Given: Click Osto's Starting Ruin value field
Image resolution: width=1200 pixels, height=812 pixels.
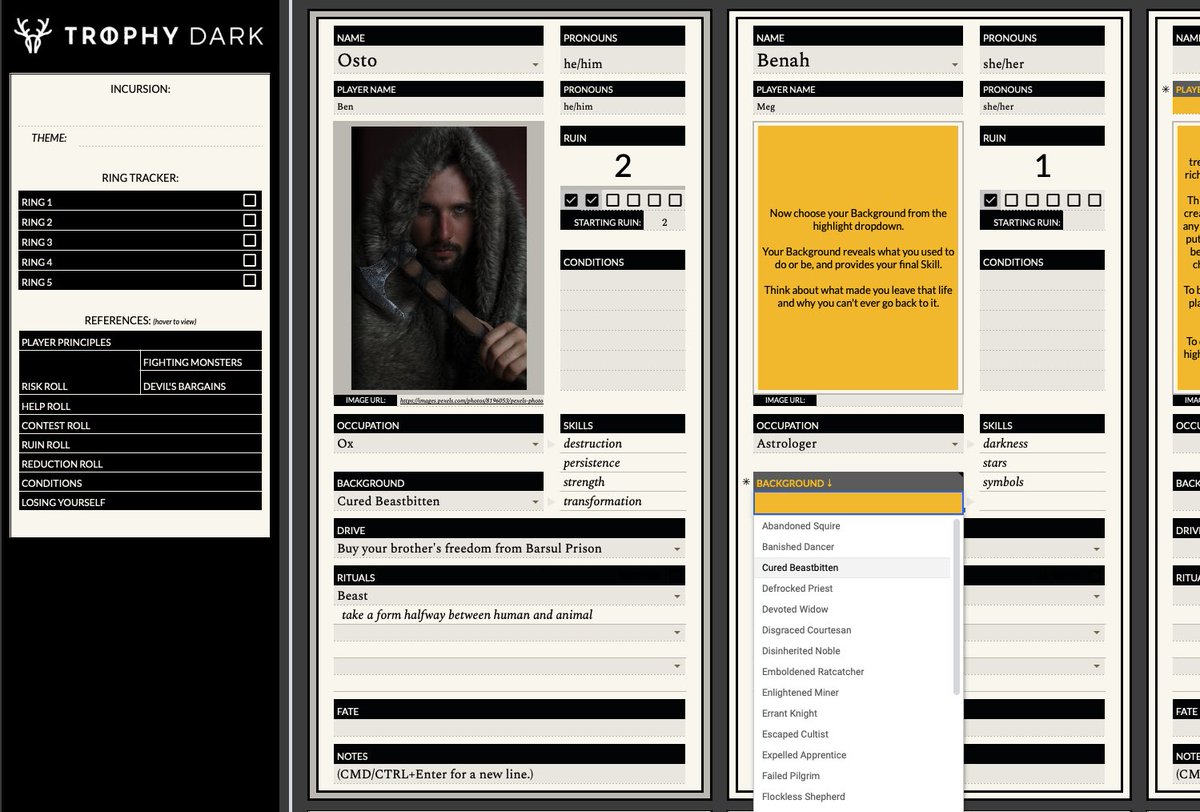Looking at the screenshot, I should pyautogui.click(x=665, y=222).
